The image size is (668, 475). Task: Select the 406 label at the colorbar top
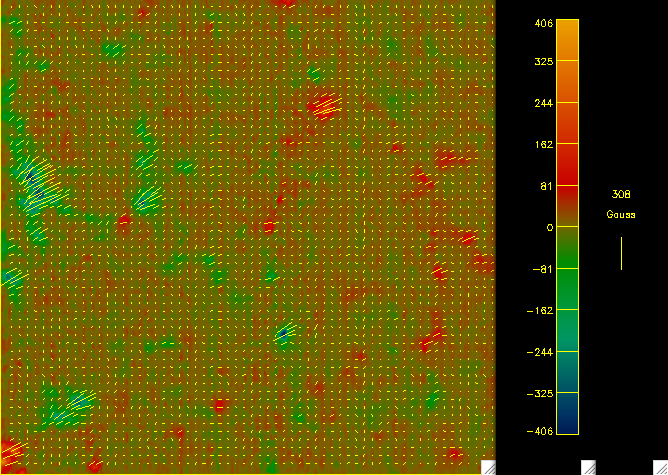click(x=544, y=23)
